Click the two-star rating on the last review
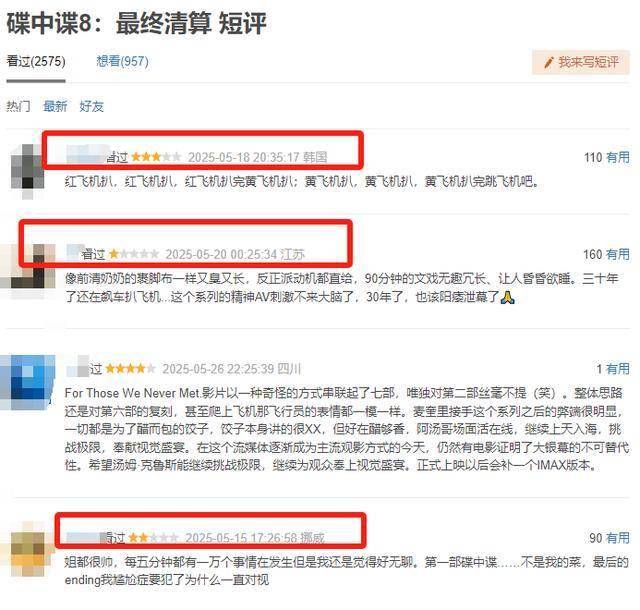 point(153,538)
